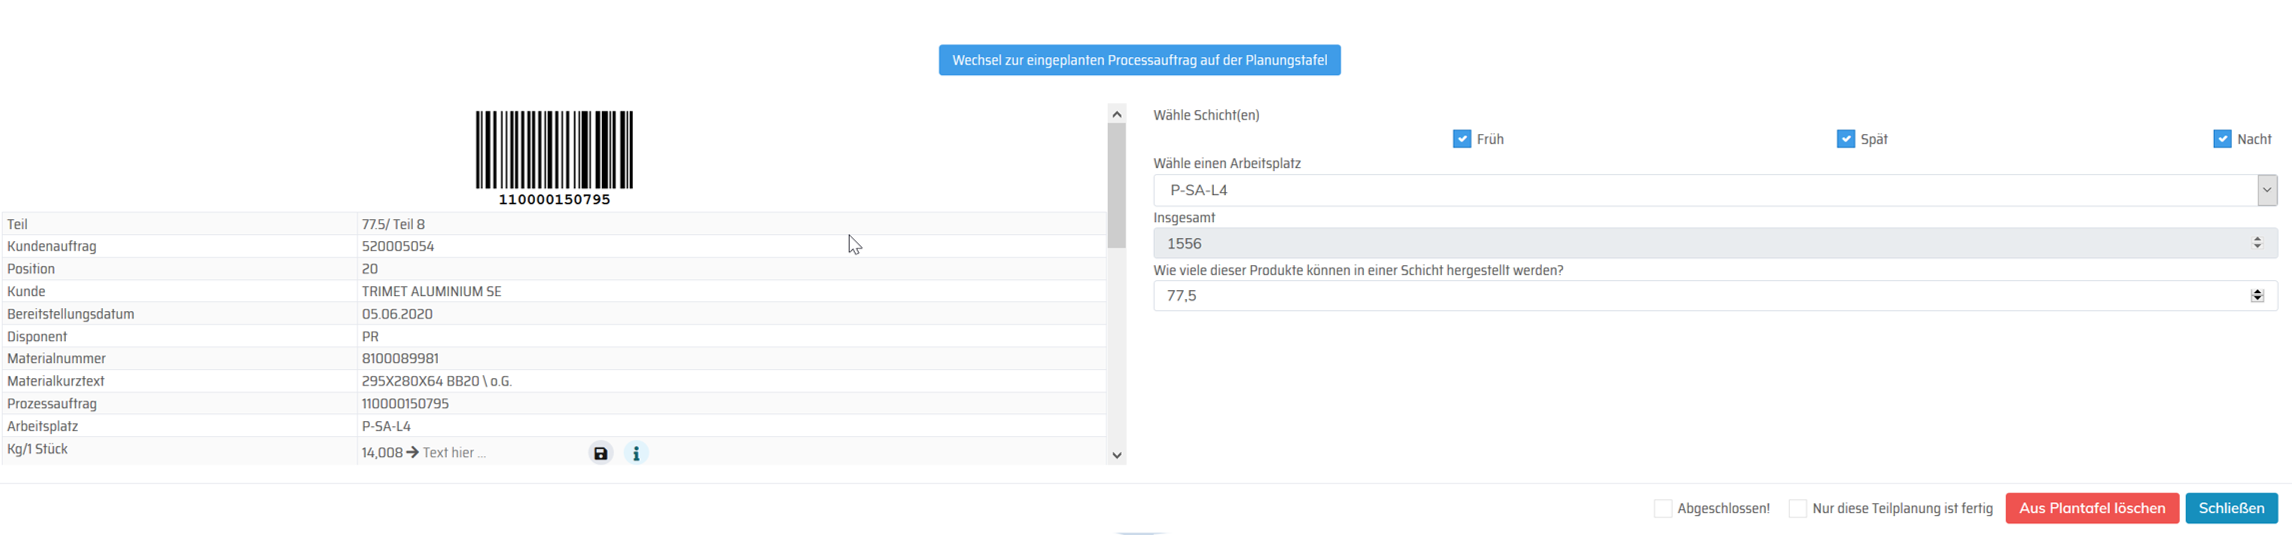This screenshot has height=545, width=2292.
Task: Click the Insgesamt stepper arrows
Action: pos(2257,243)
